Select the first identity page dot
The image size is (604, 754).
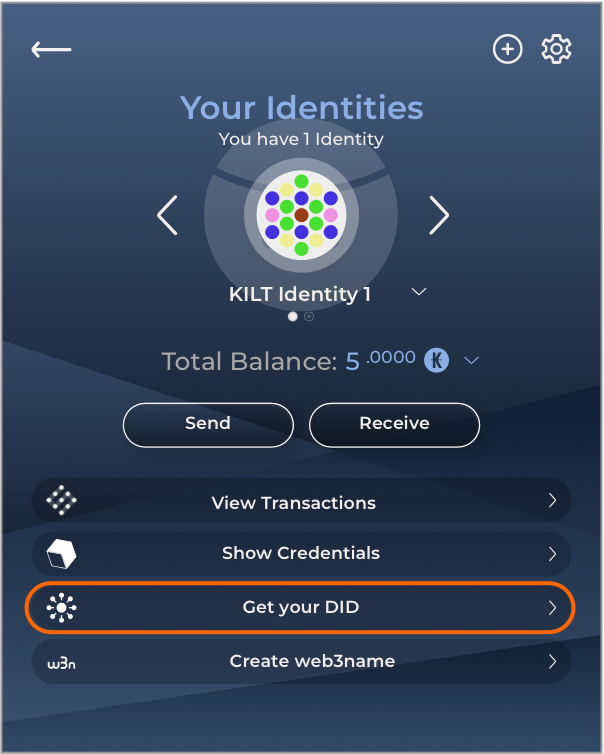pyautogui.click(x=292, y=316)
